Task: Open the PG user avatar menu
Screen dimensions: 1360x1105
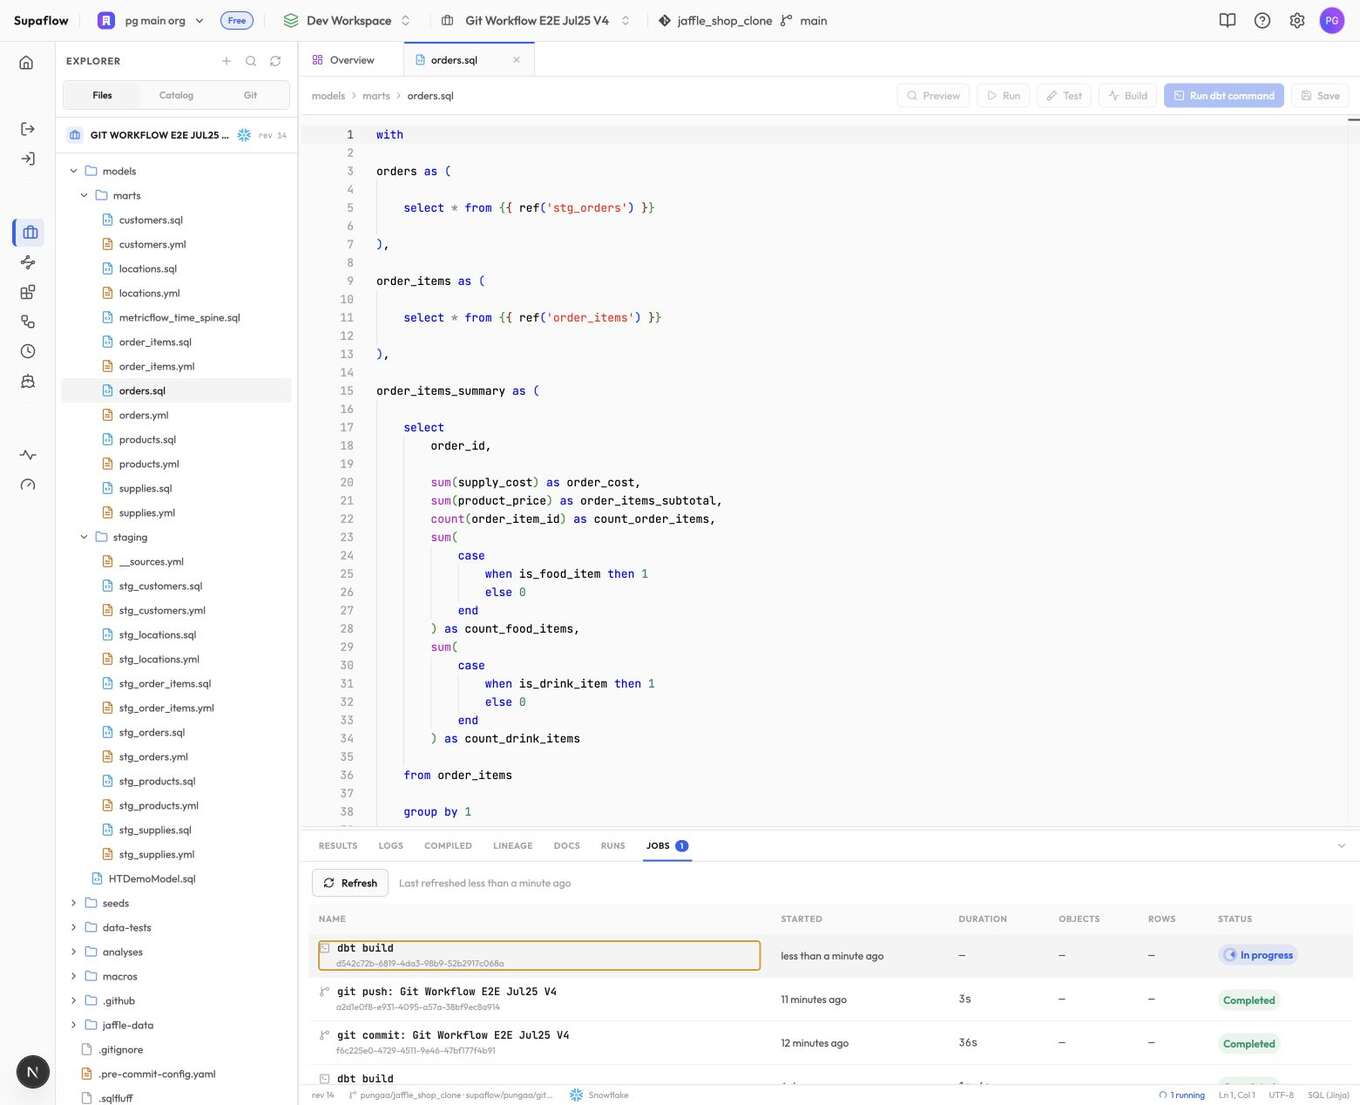Action: [1332, 20]
